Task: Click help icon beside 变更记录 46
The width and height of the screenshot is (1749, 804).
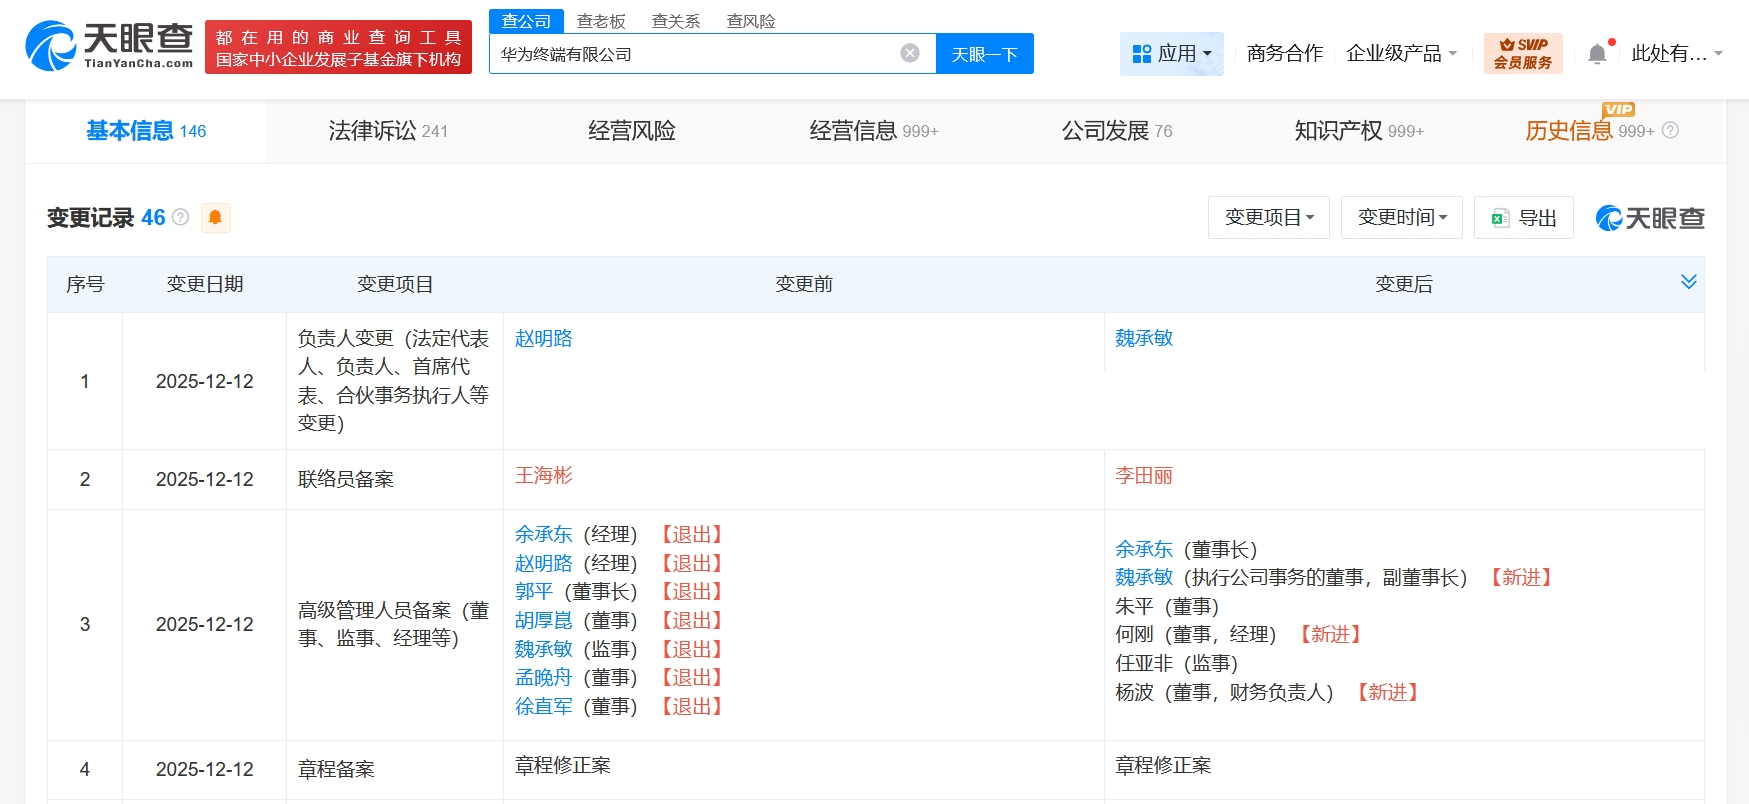Action: [x=181, y=218]
